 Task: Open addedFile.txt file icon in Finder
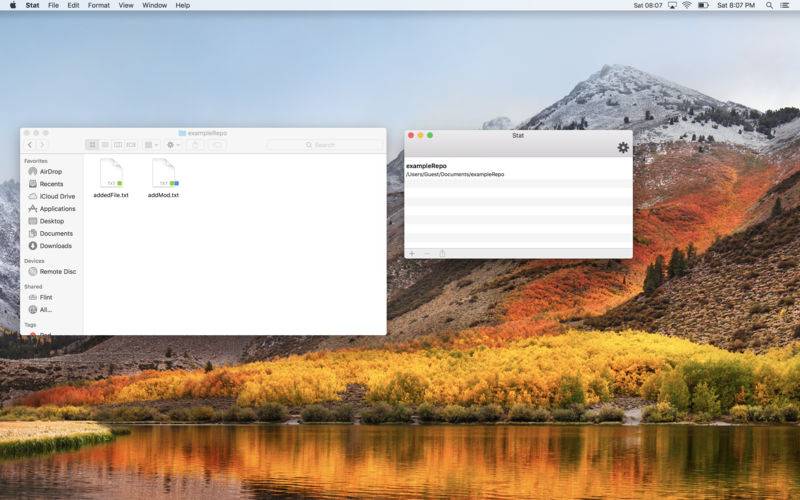pyautogui.click(x=111, y=173)
